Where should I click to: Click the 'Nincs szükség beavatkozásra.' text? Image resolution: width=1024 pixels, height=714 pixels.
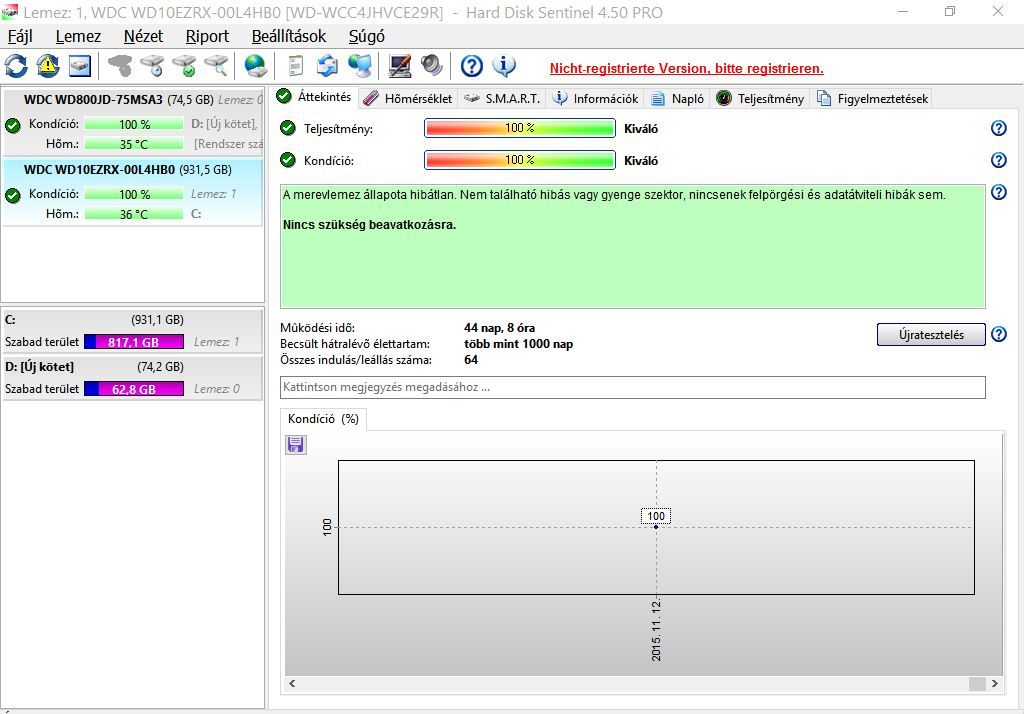tap(370, 225)
